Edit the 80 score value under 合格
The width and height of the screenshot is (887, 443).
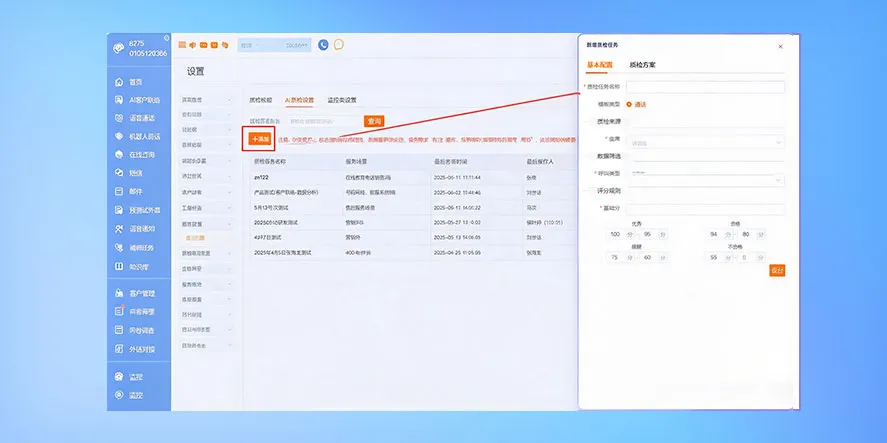click(746, 234)
